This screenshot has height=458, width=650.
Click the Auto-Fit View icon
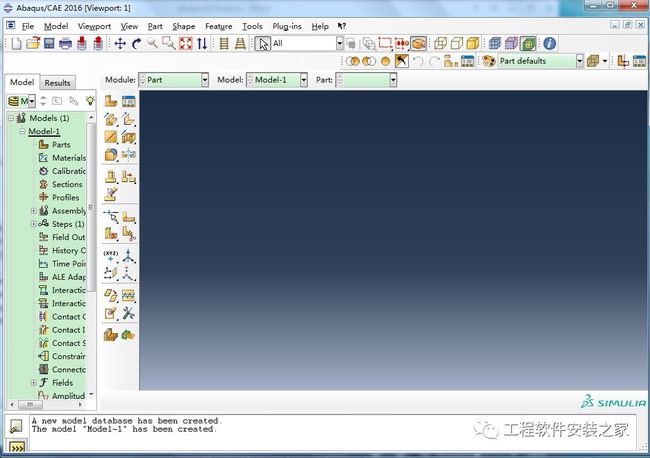click(185, 43)
